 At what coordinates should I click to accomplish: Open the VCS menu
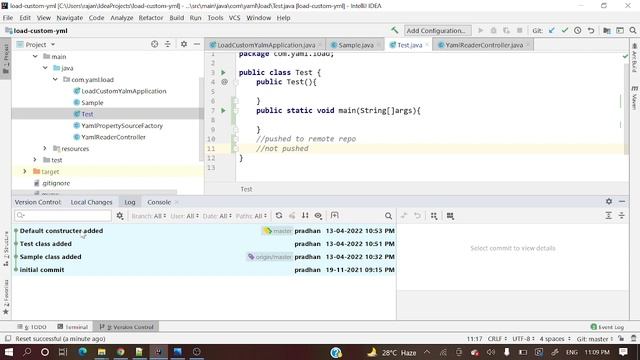[x=234, y=18]
